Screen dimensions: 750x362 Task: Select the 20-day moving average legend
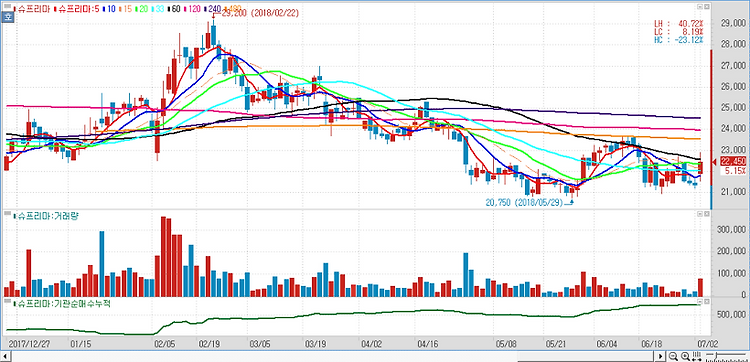[142, 9]
